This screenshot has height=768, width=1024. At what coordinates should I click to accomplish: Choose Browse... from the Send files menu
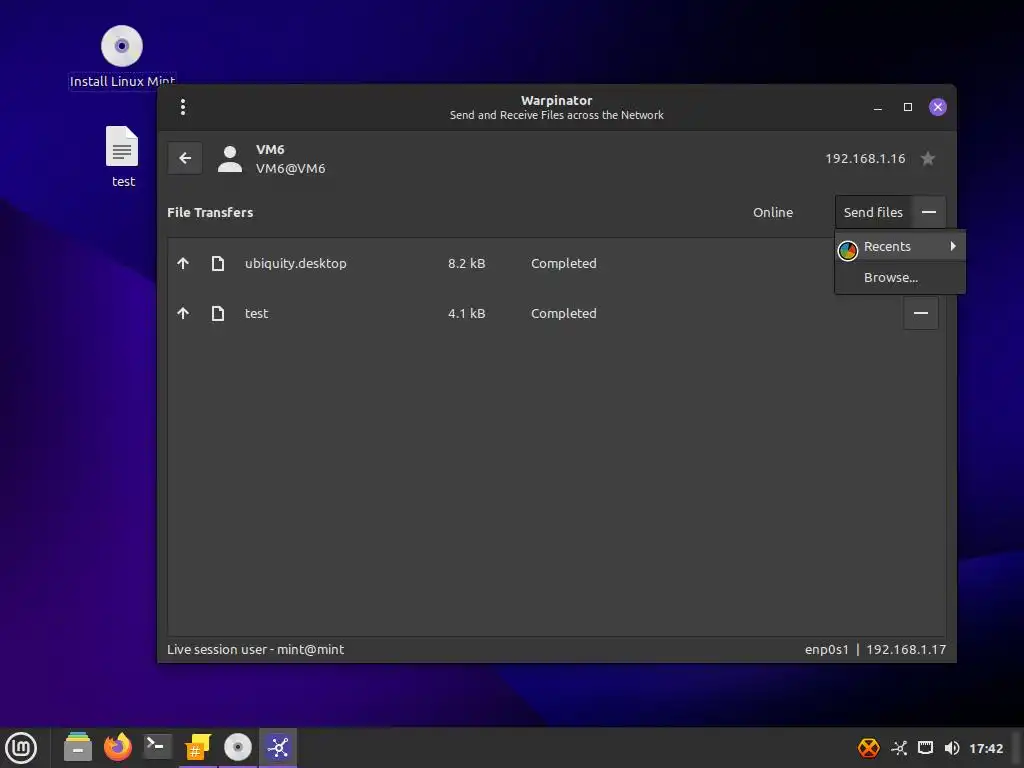coord(900,278)
